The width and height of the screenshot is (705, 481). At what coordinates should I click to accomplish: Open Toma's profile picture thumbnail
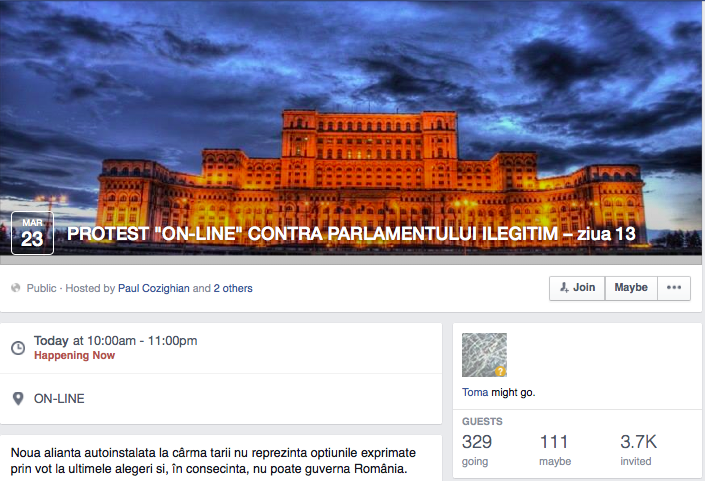[484, 355]
